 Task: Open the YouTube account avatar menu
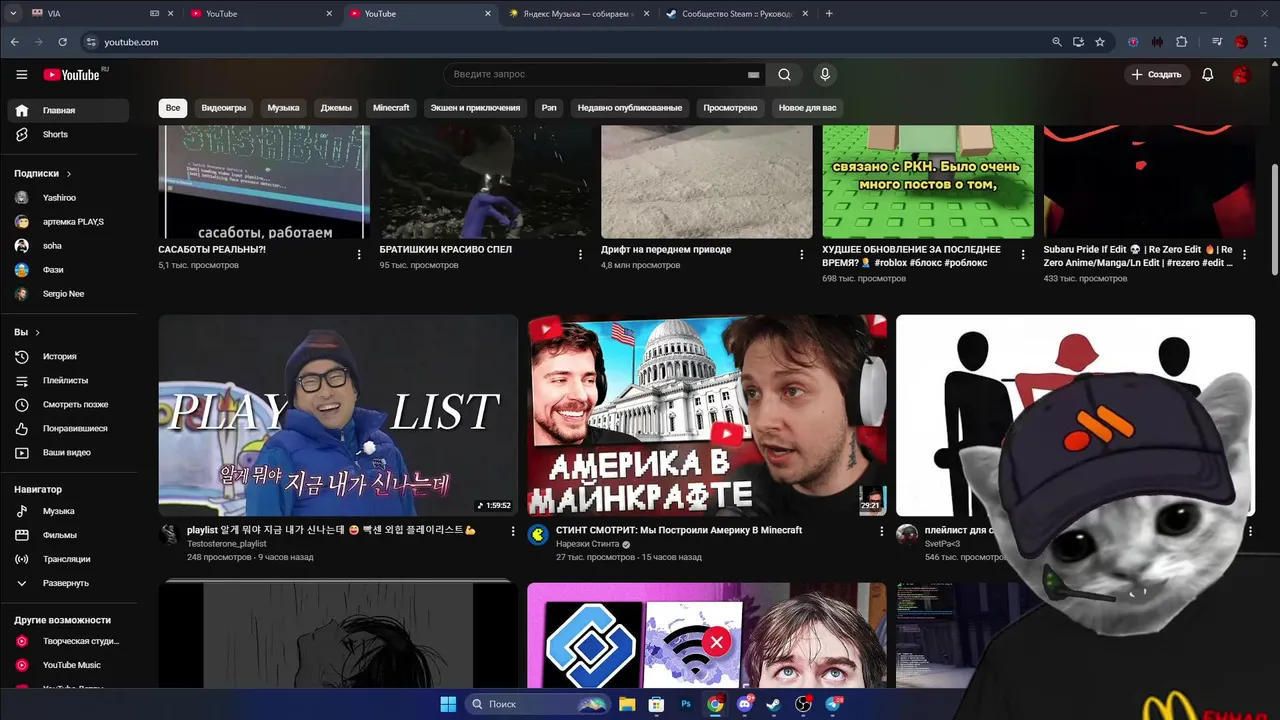(1242, 75)
